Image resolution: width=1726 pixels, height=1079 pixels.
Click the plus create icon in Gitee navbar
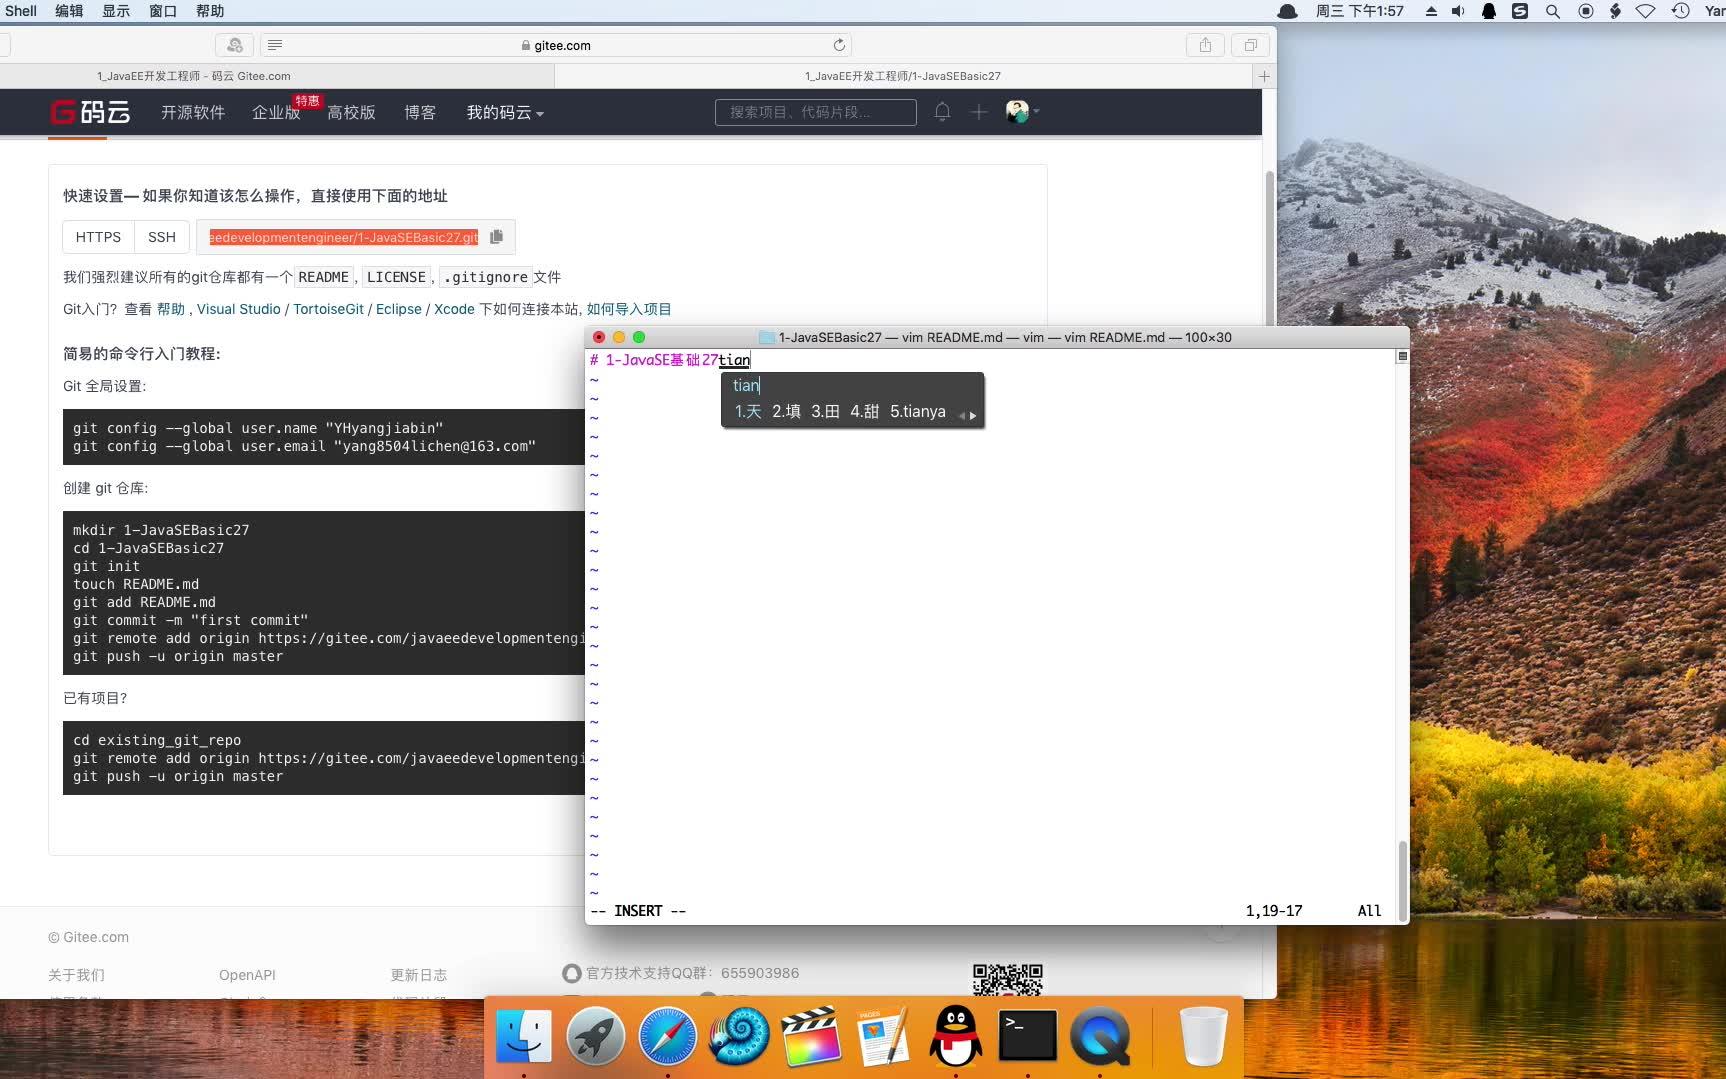(x=979, y=112)
